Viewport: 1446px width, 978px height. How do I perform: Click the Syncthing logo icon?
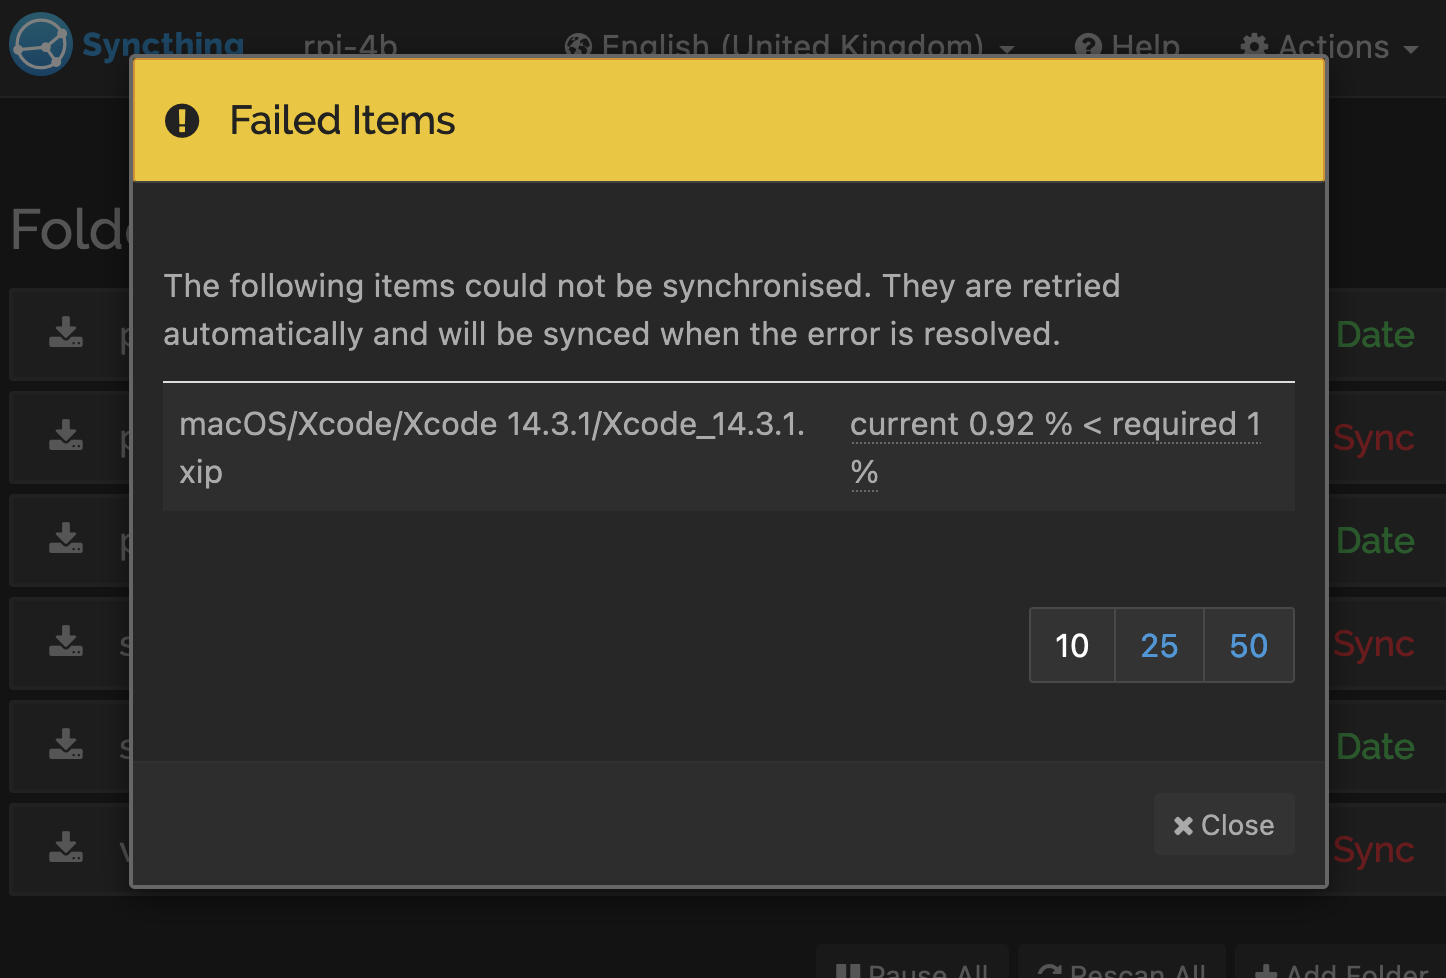click(40, 44)
